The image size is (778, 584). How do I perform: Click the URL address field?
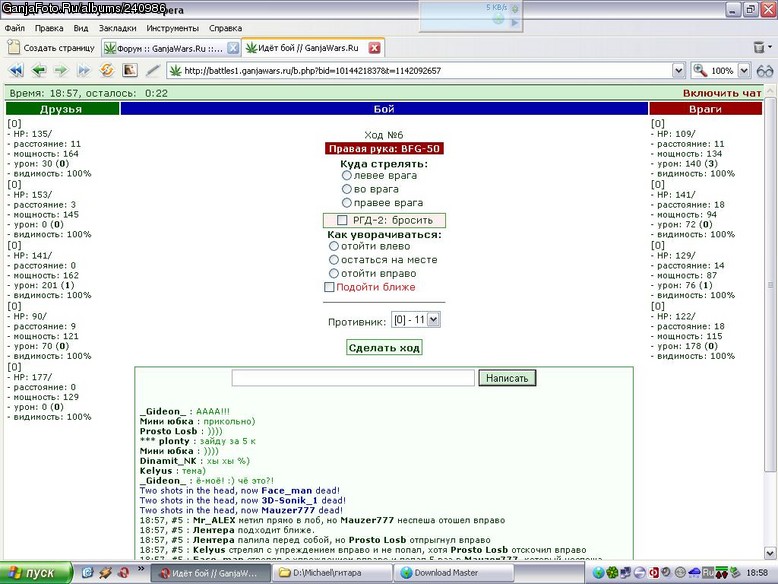[427, 70]
